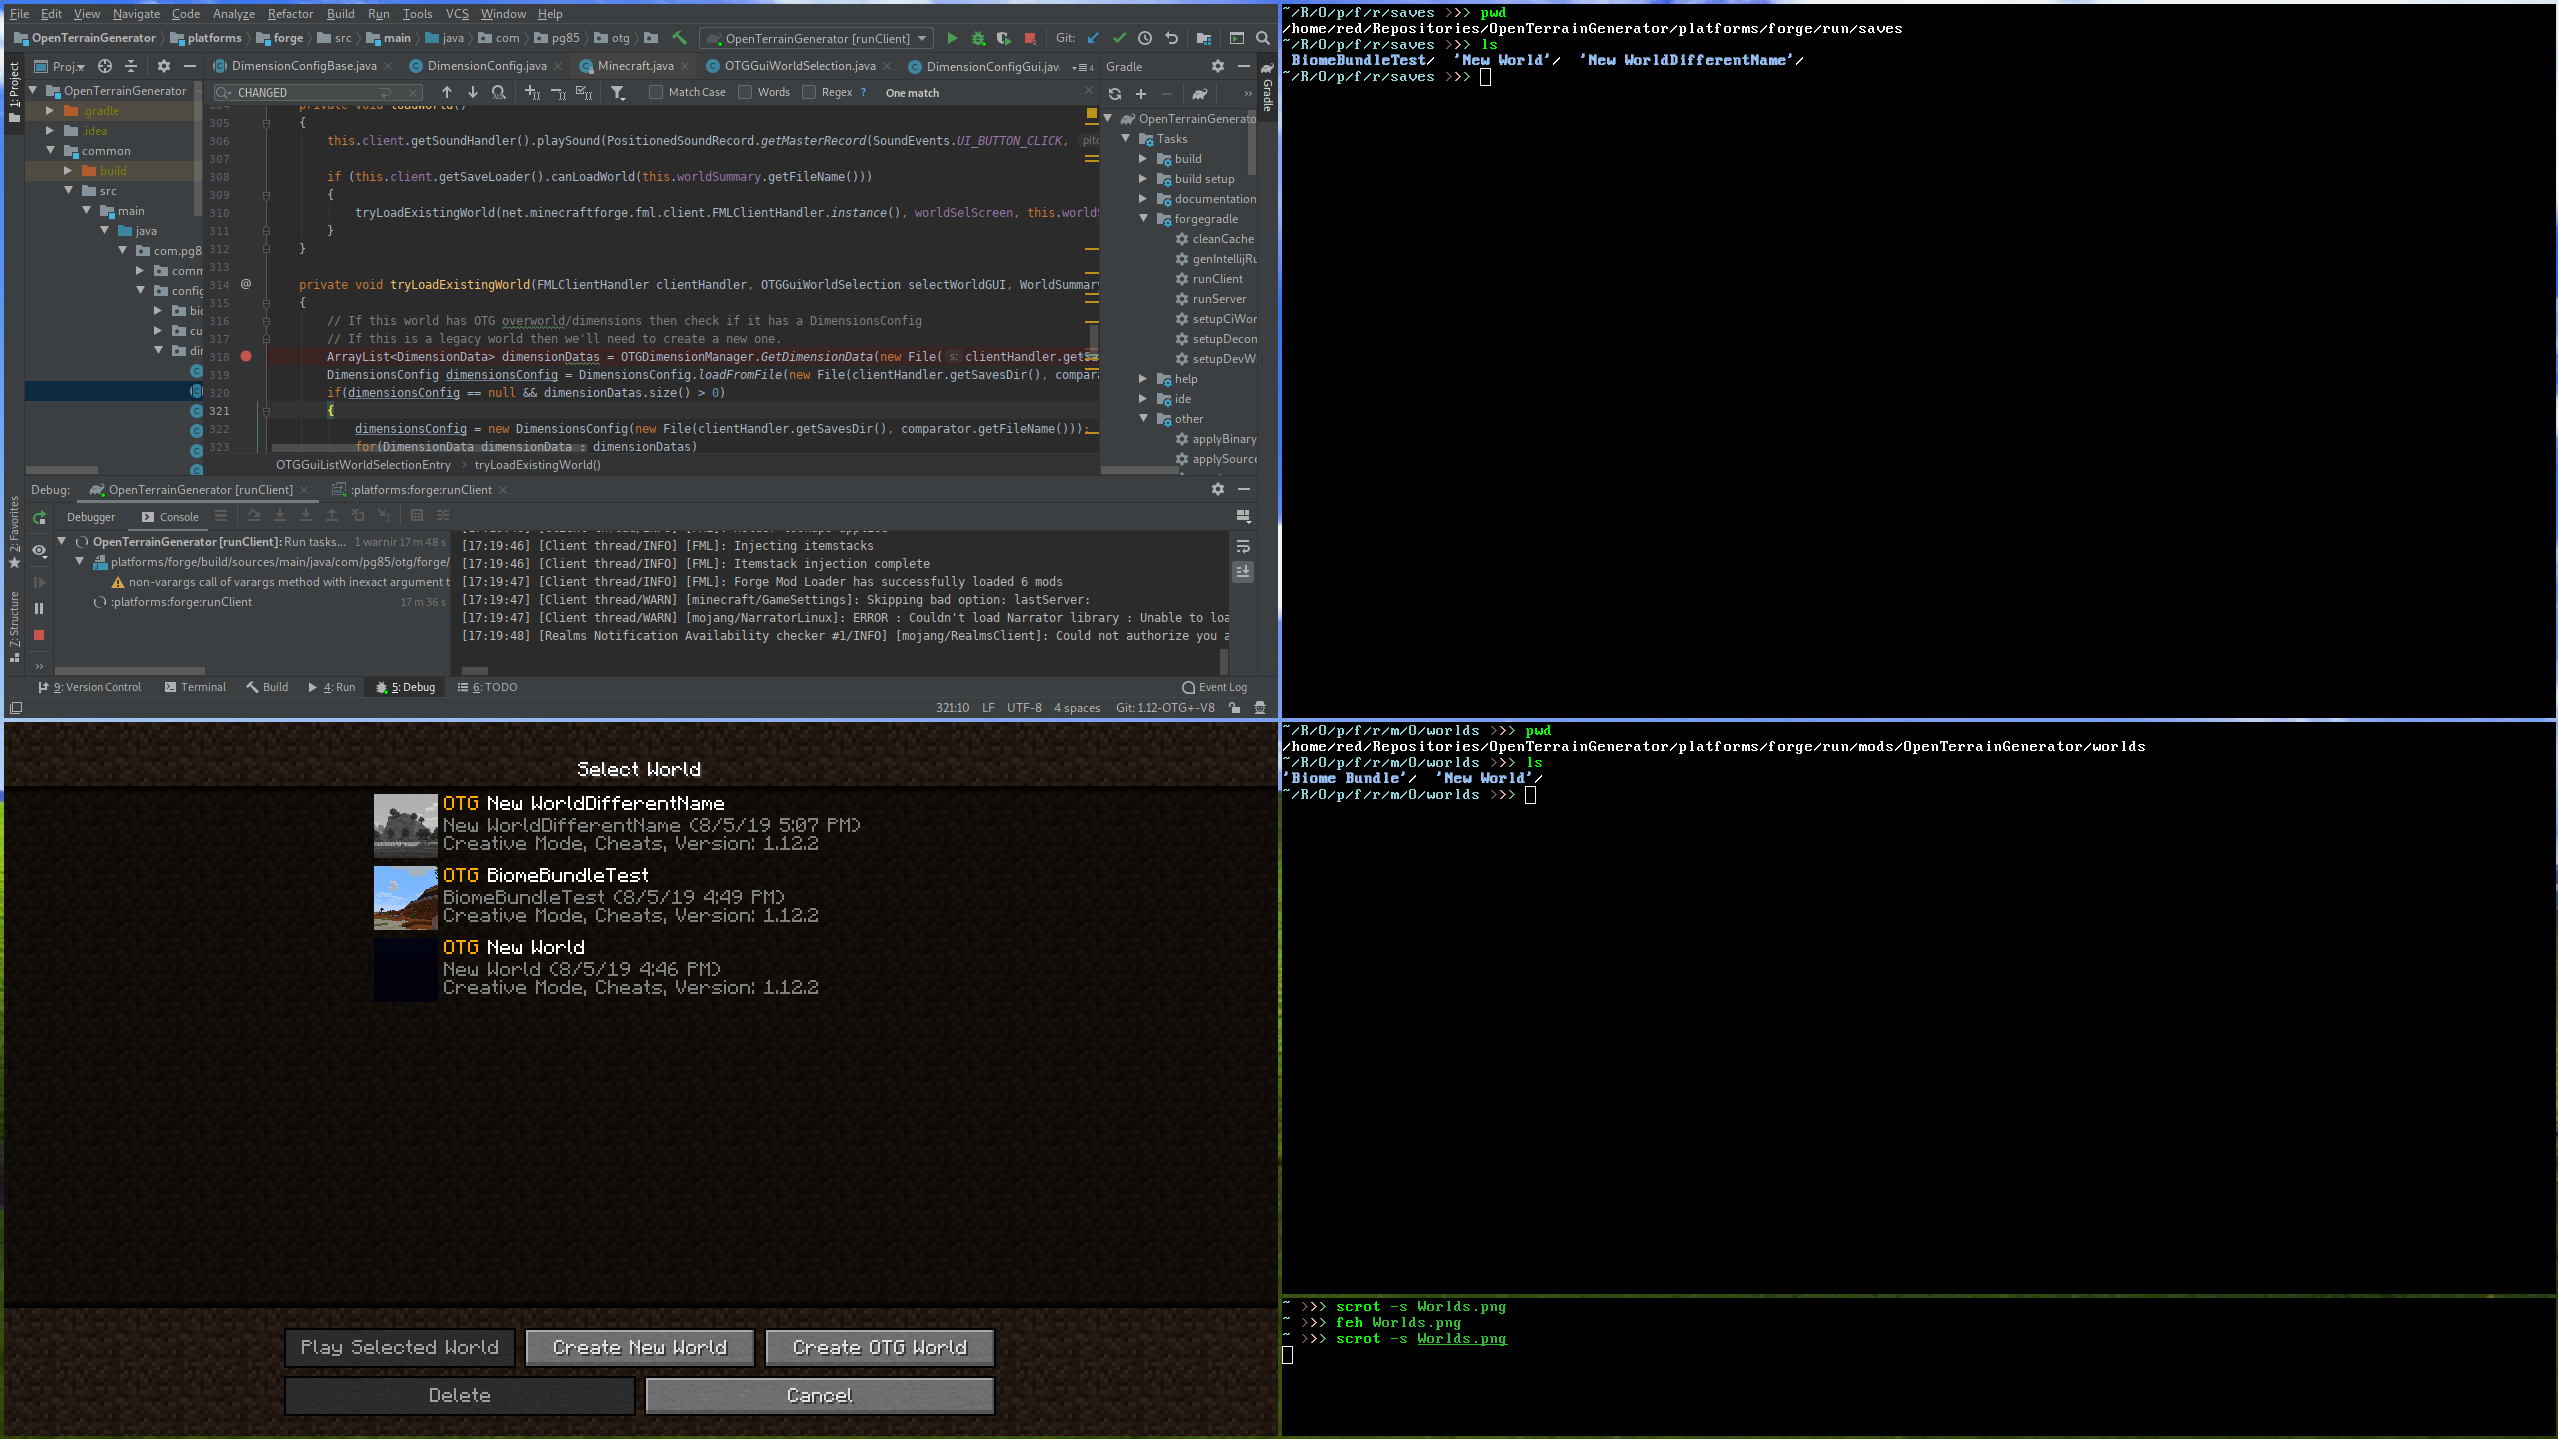
Task: Run with coverage using the shield icon
Action: tap(1003, 38)
